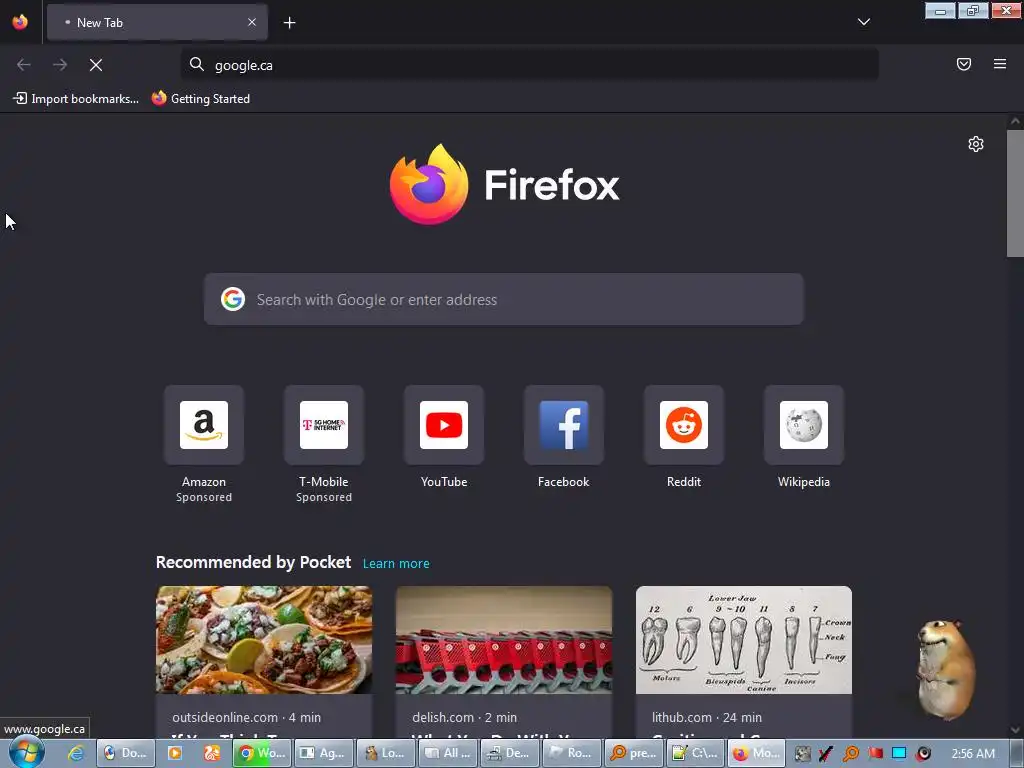Image resolution: width=1024 pixels, height=768 pixels.
Task: Click the search magnifier in address bar
Action: coord(197,64)
